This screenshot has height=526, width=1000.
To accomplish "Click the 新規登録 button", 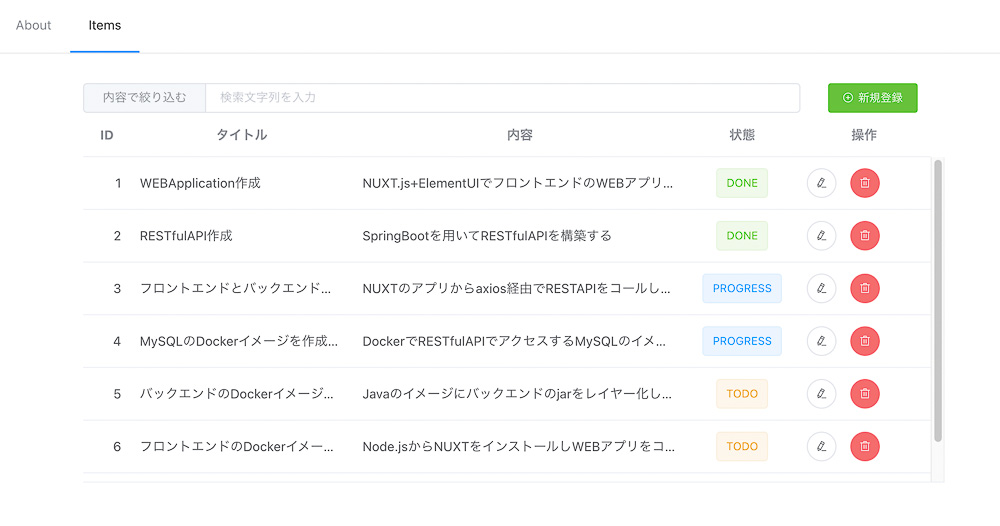I will (x=872, y=98).
